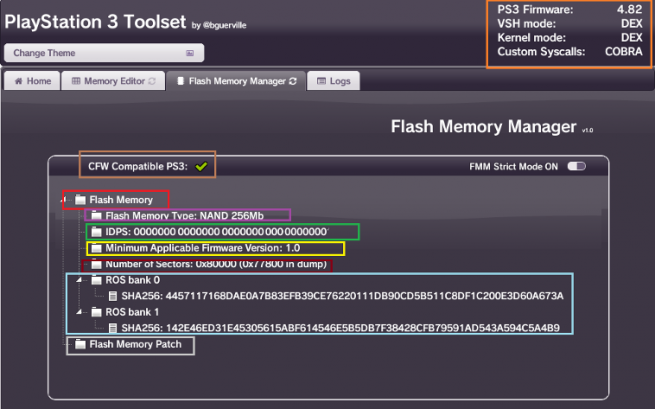Collapse the ROS bank 1 node
Image resolution: width=655 pixels, height=409 pixels.
80,312
